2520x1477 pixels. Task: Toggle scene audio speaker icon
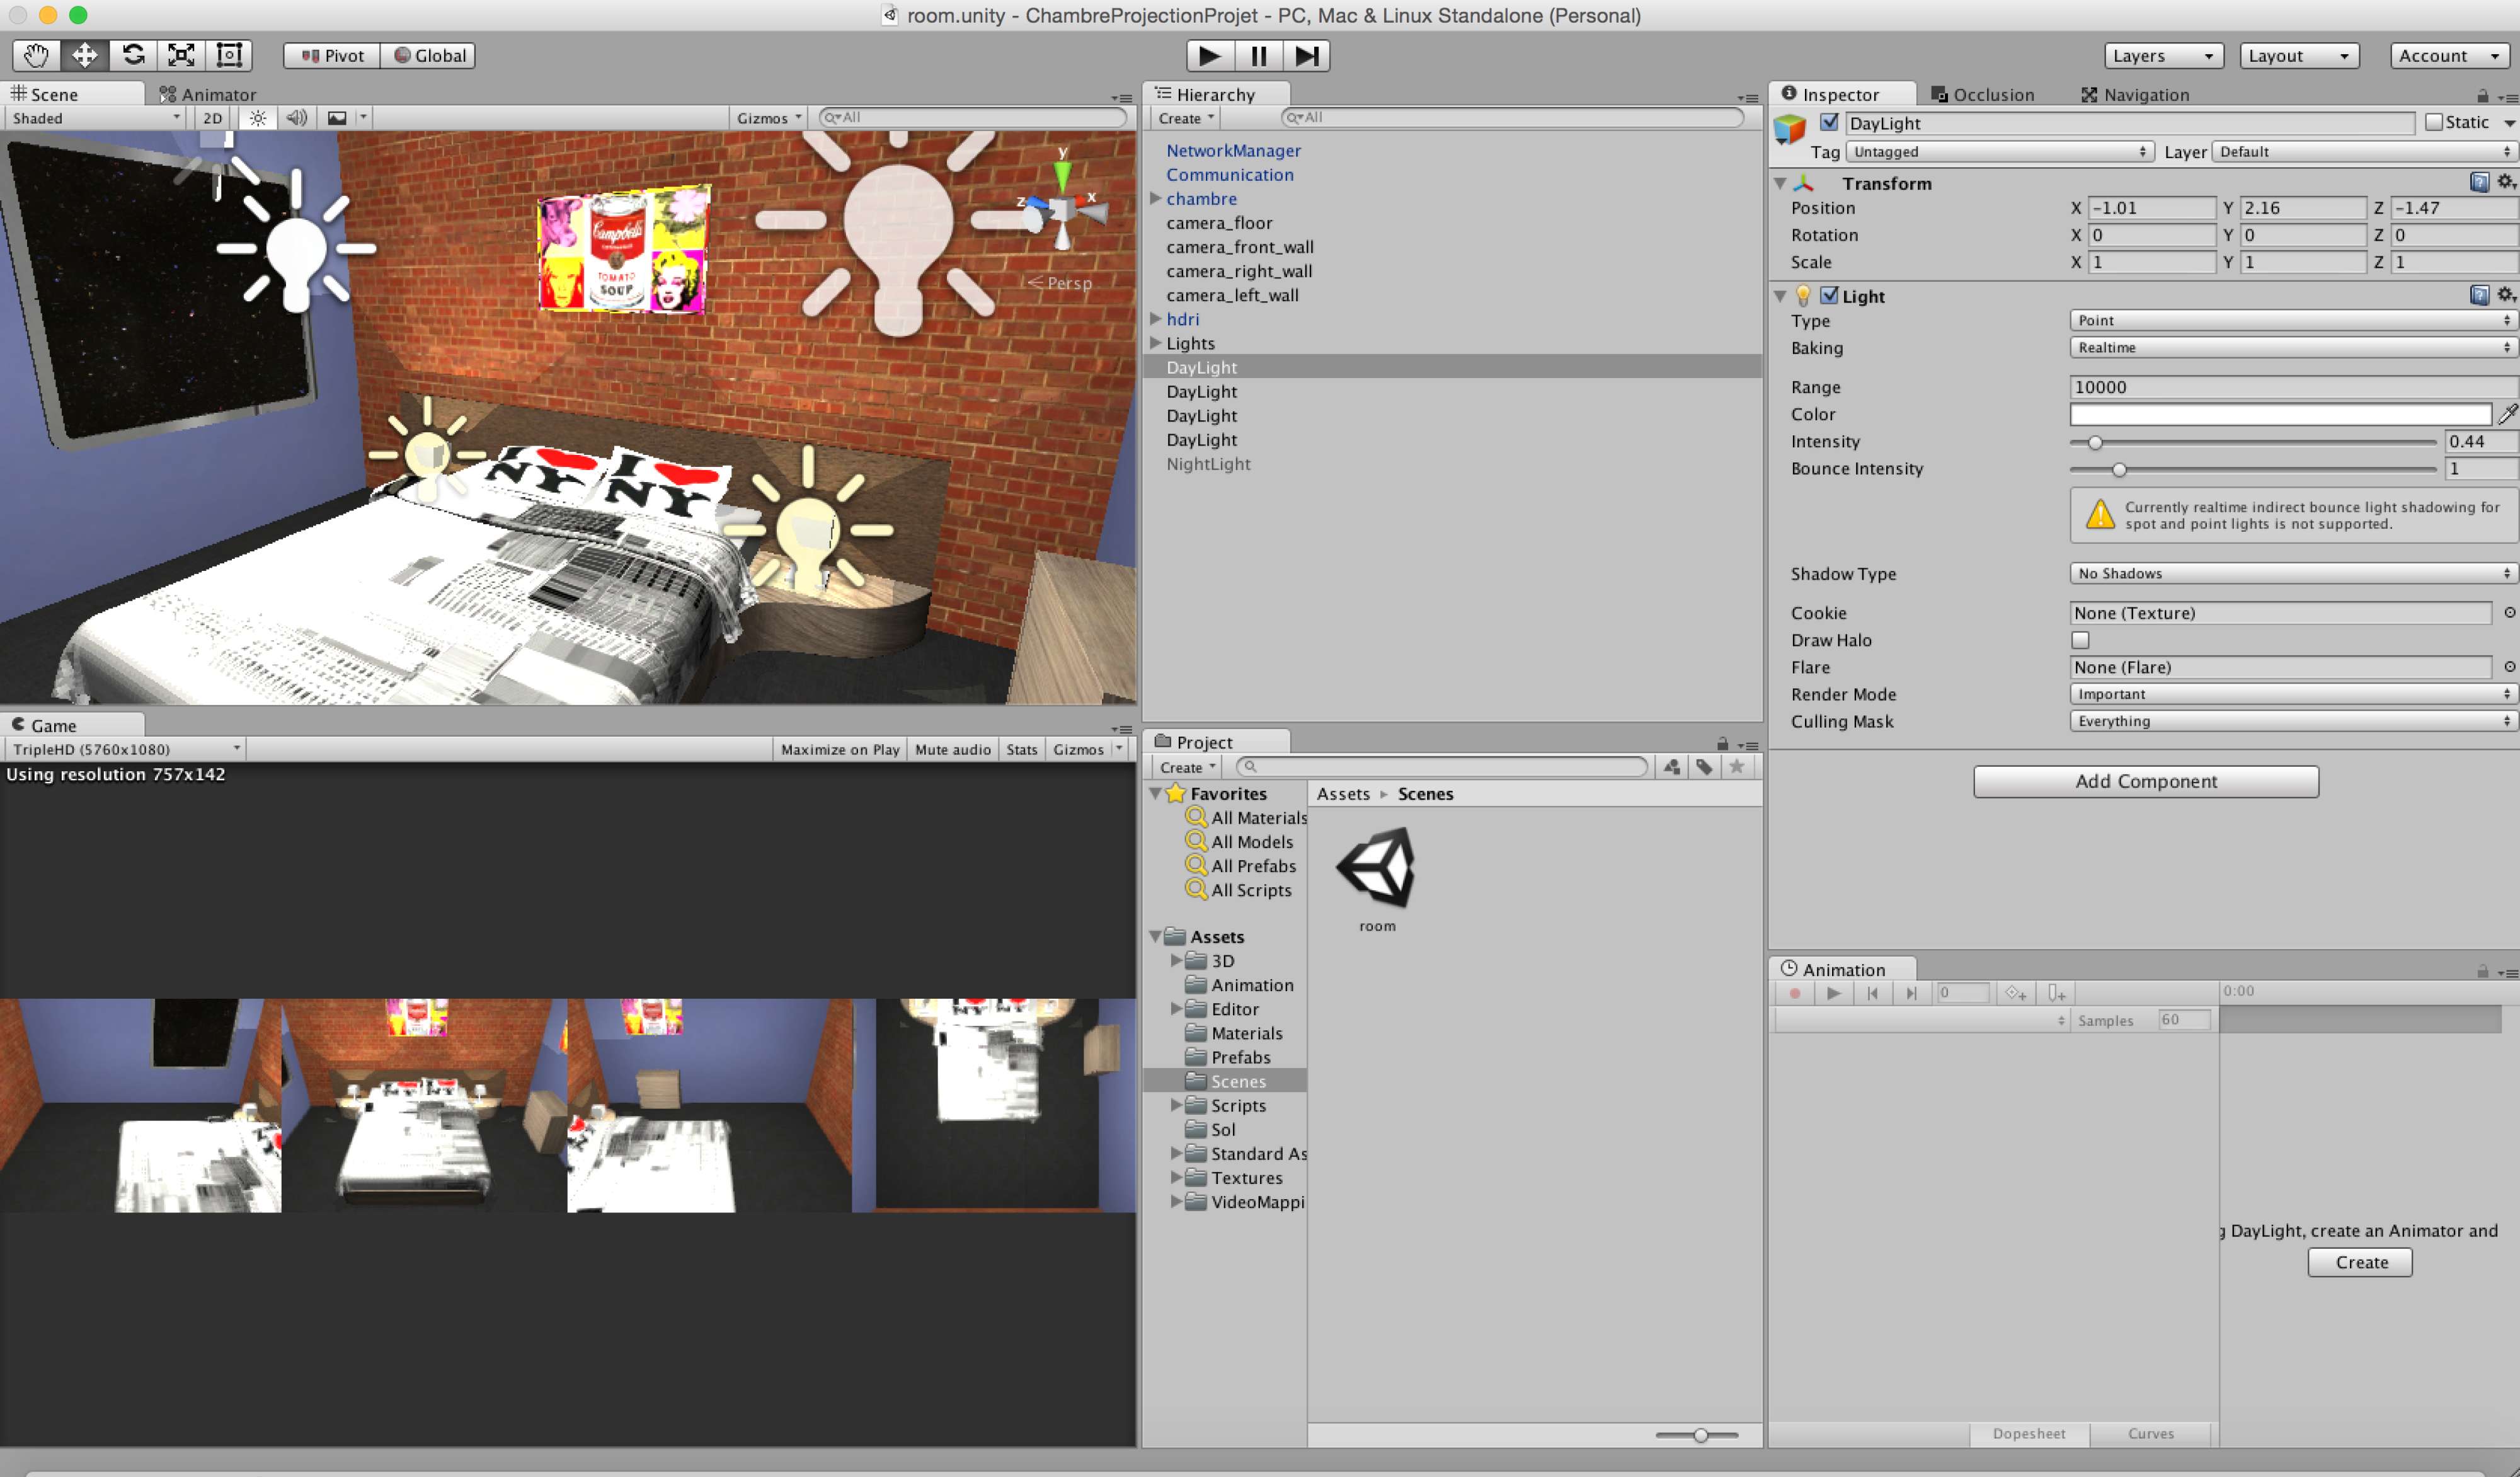[297, 118]
